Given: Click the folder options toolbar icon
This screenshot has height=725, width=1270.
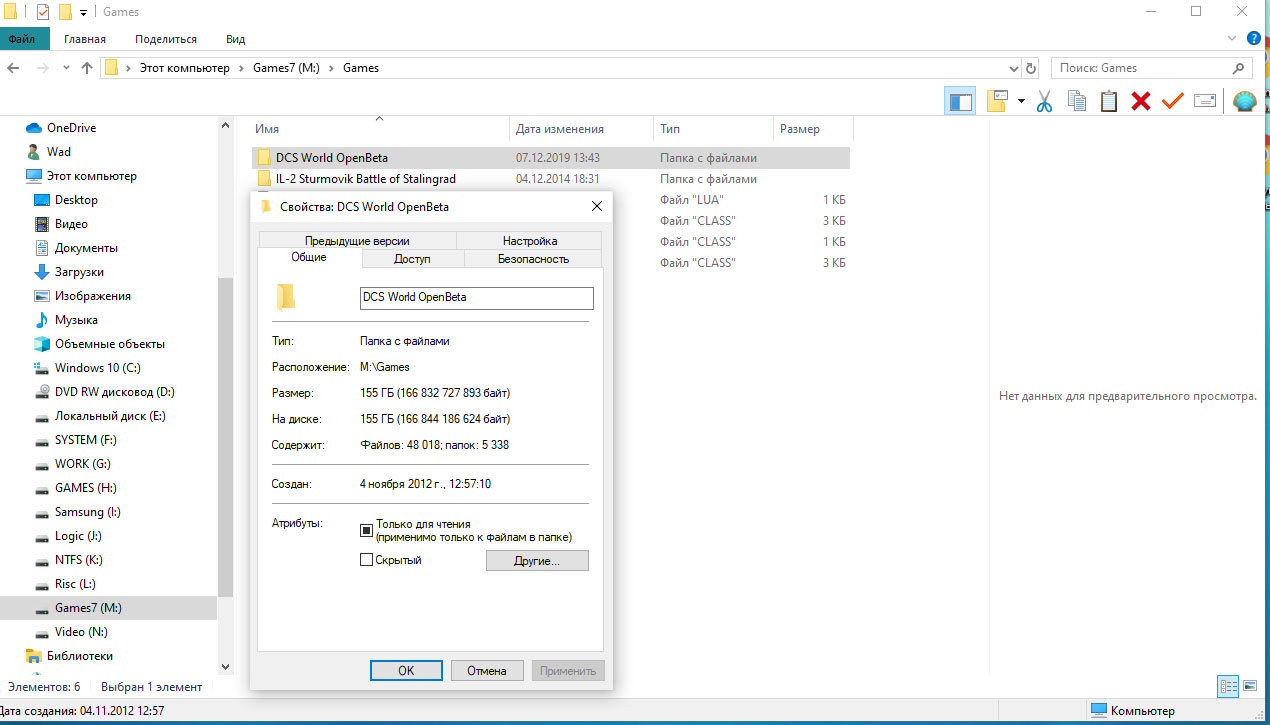Looking at the screenshot, I should [x=998, y=100].
